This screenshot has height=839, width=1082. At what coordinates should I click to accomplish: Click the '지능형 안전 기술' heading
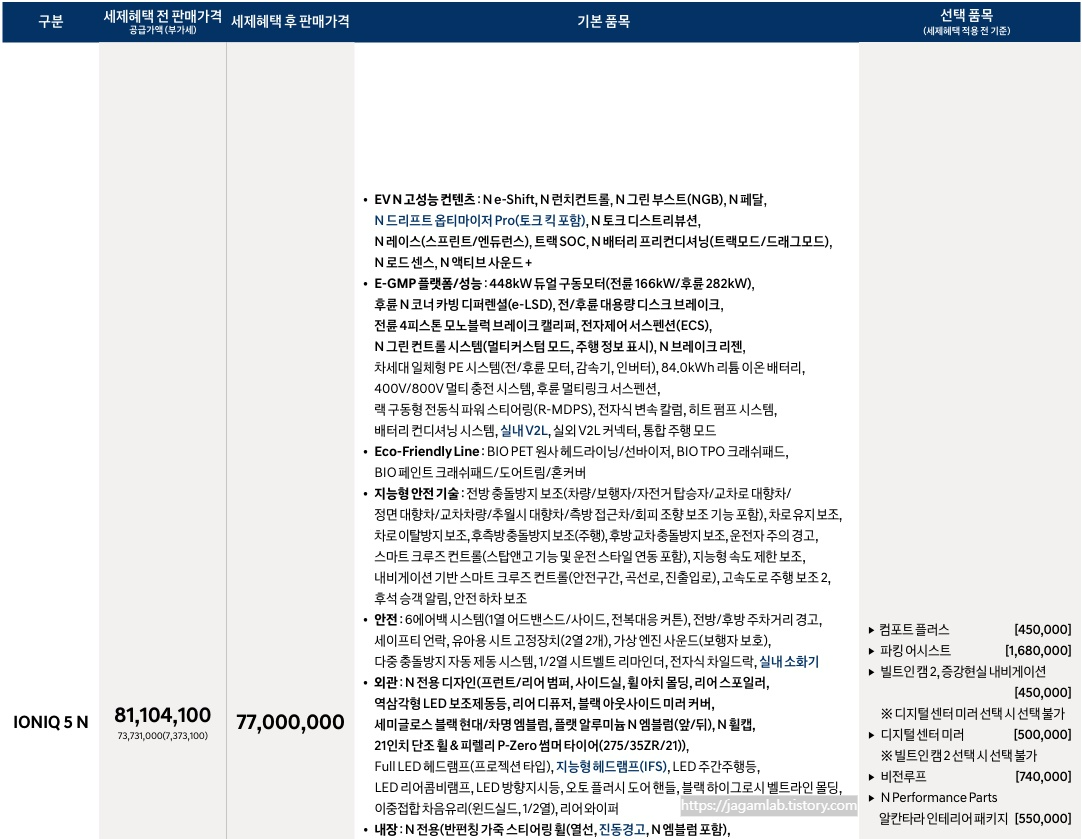tap(416, 493)
